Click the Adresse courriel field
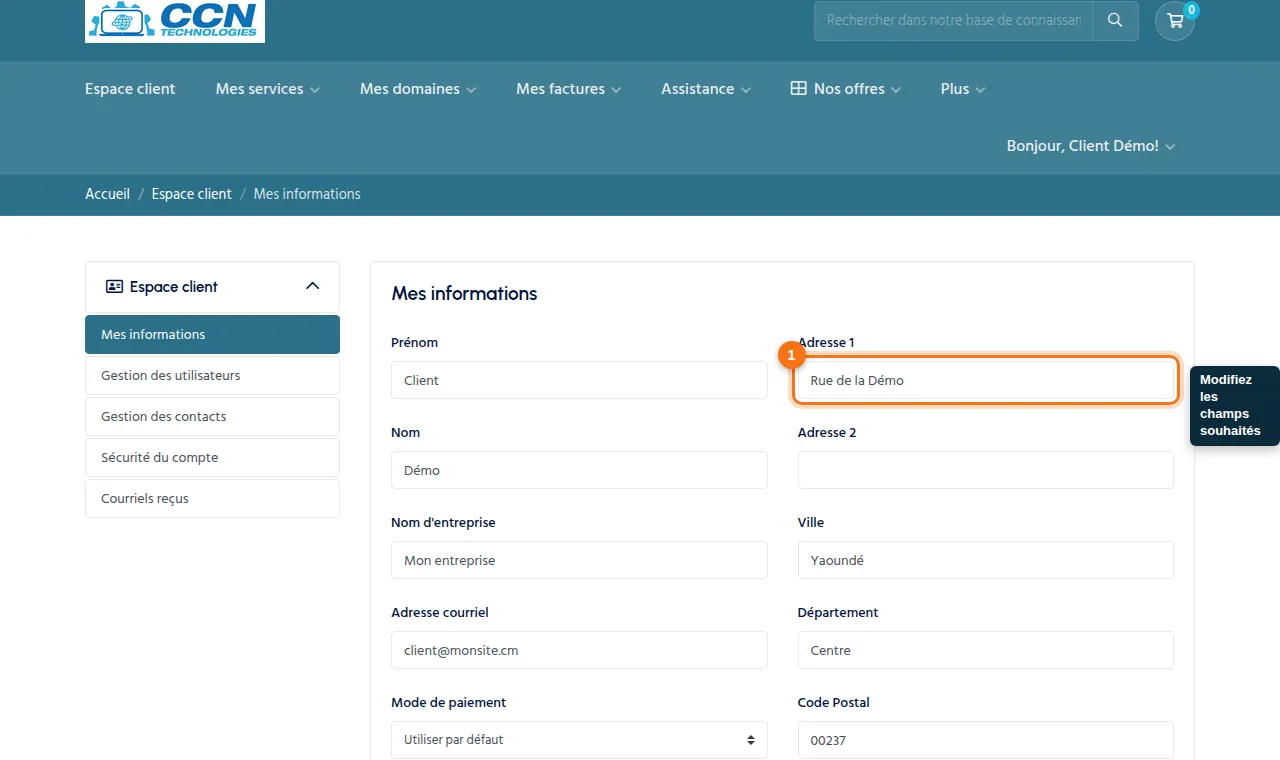This screenshot has height=760, width=1280. coord(579,650)
